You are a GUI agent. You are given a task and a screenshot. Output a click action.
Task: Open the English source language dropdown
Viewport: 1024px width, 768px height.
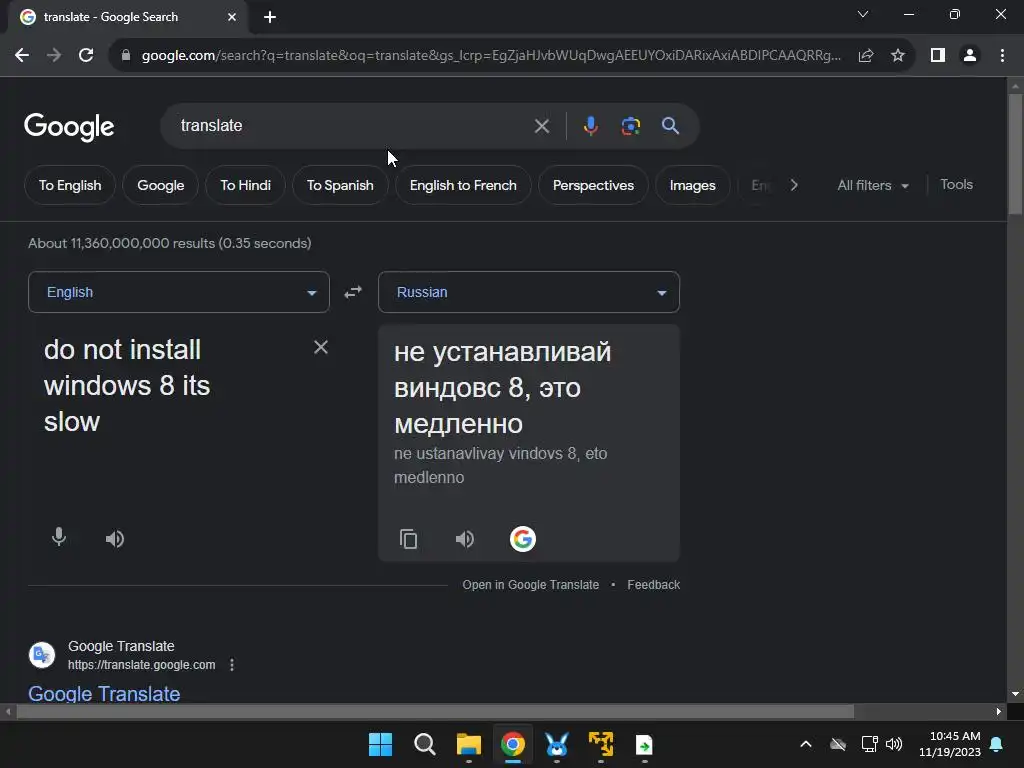(x=179, y=292)
